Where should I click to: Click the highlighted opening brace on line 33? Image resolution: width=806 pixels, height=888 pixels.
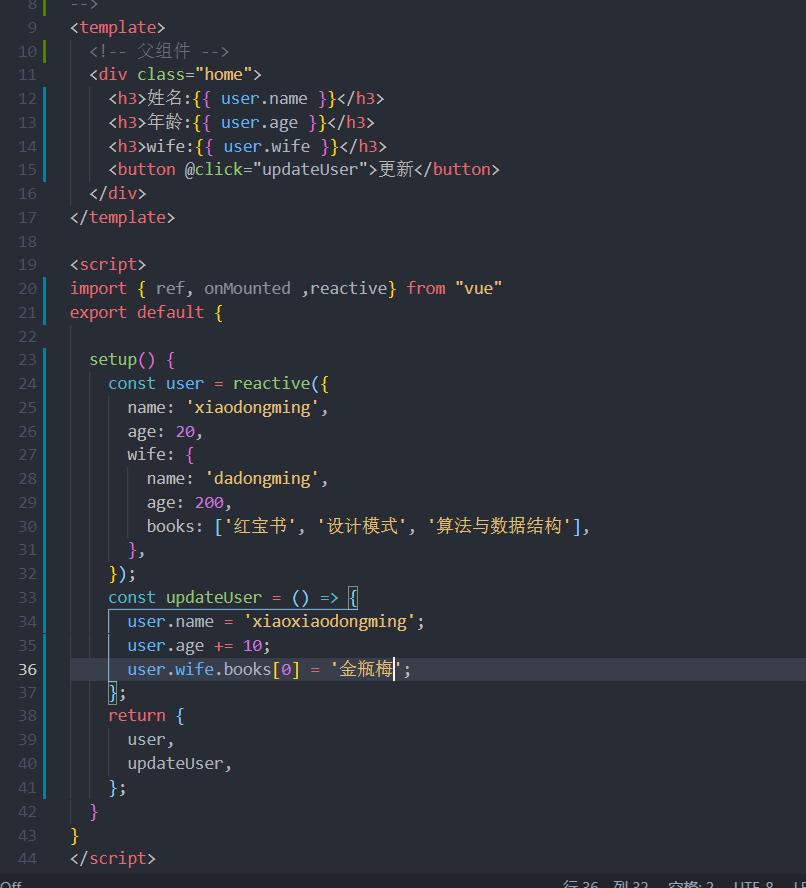click(x=353, y=598)
